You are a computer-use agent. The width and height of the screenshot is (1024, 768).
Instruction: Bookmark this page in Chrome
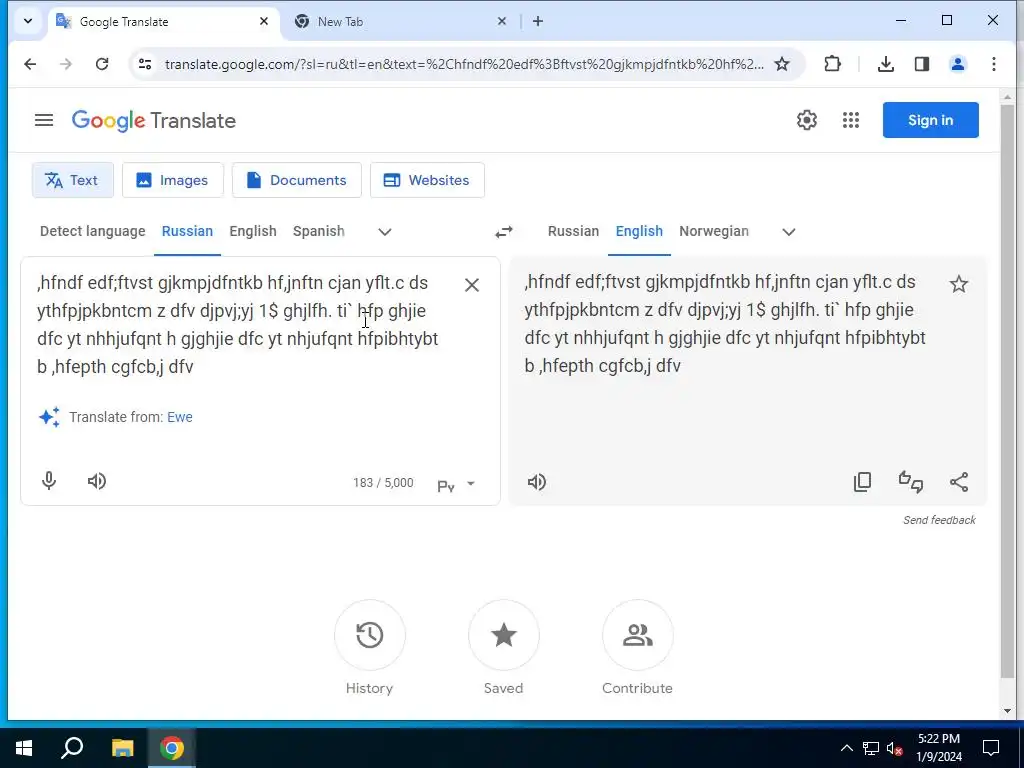[782, 64]
